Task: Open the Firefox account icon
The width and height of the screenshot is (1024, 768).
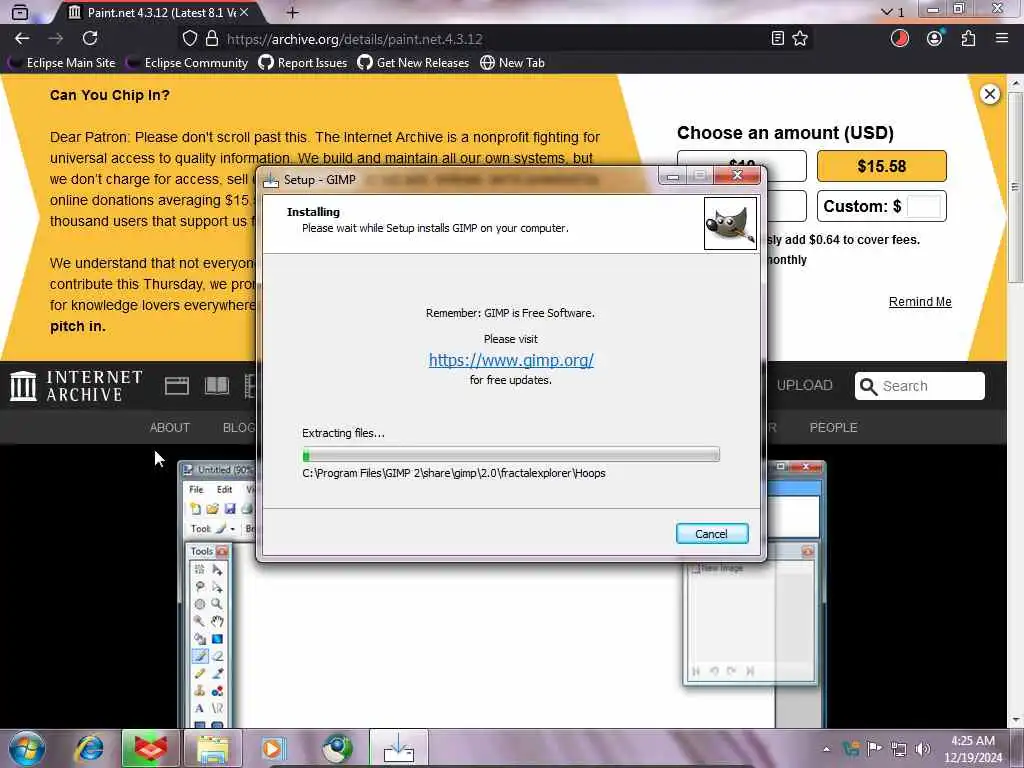Action: (935, 39)
